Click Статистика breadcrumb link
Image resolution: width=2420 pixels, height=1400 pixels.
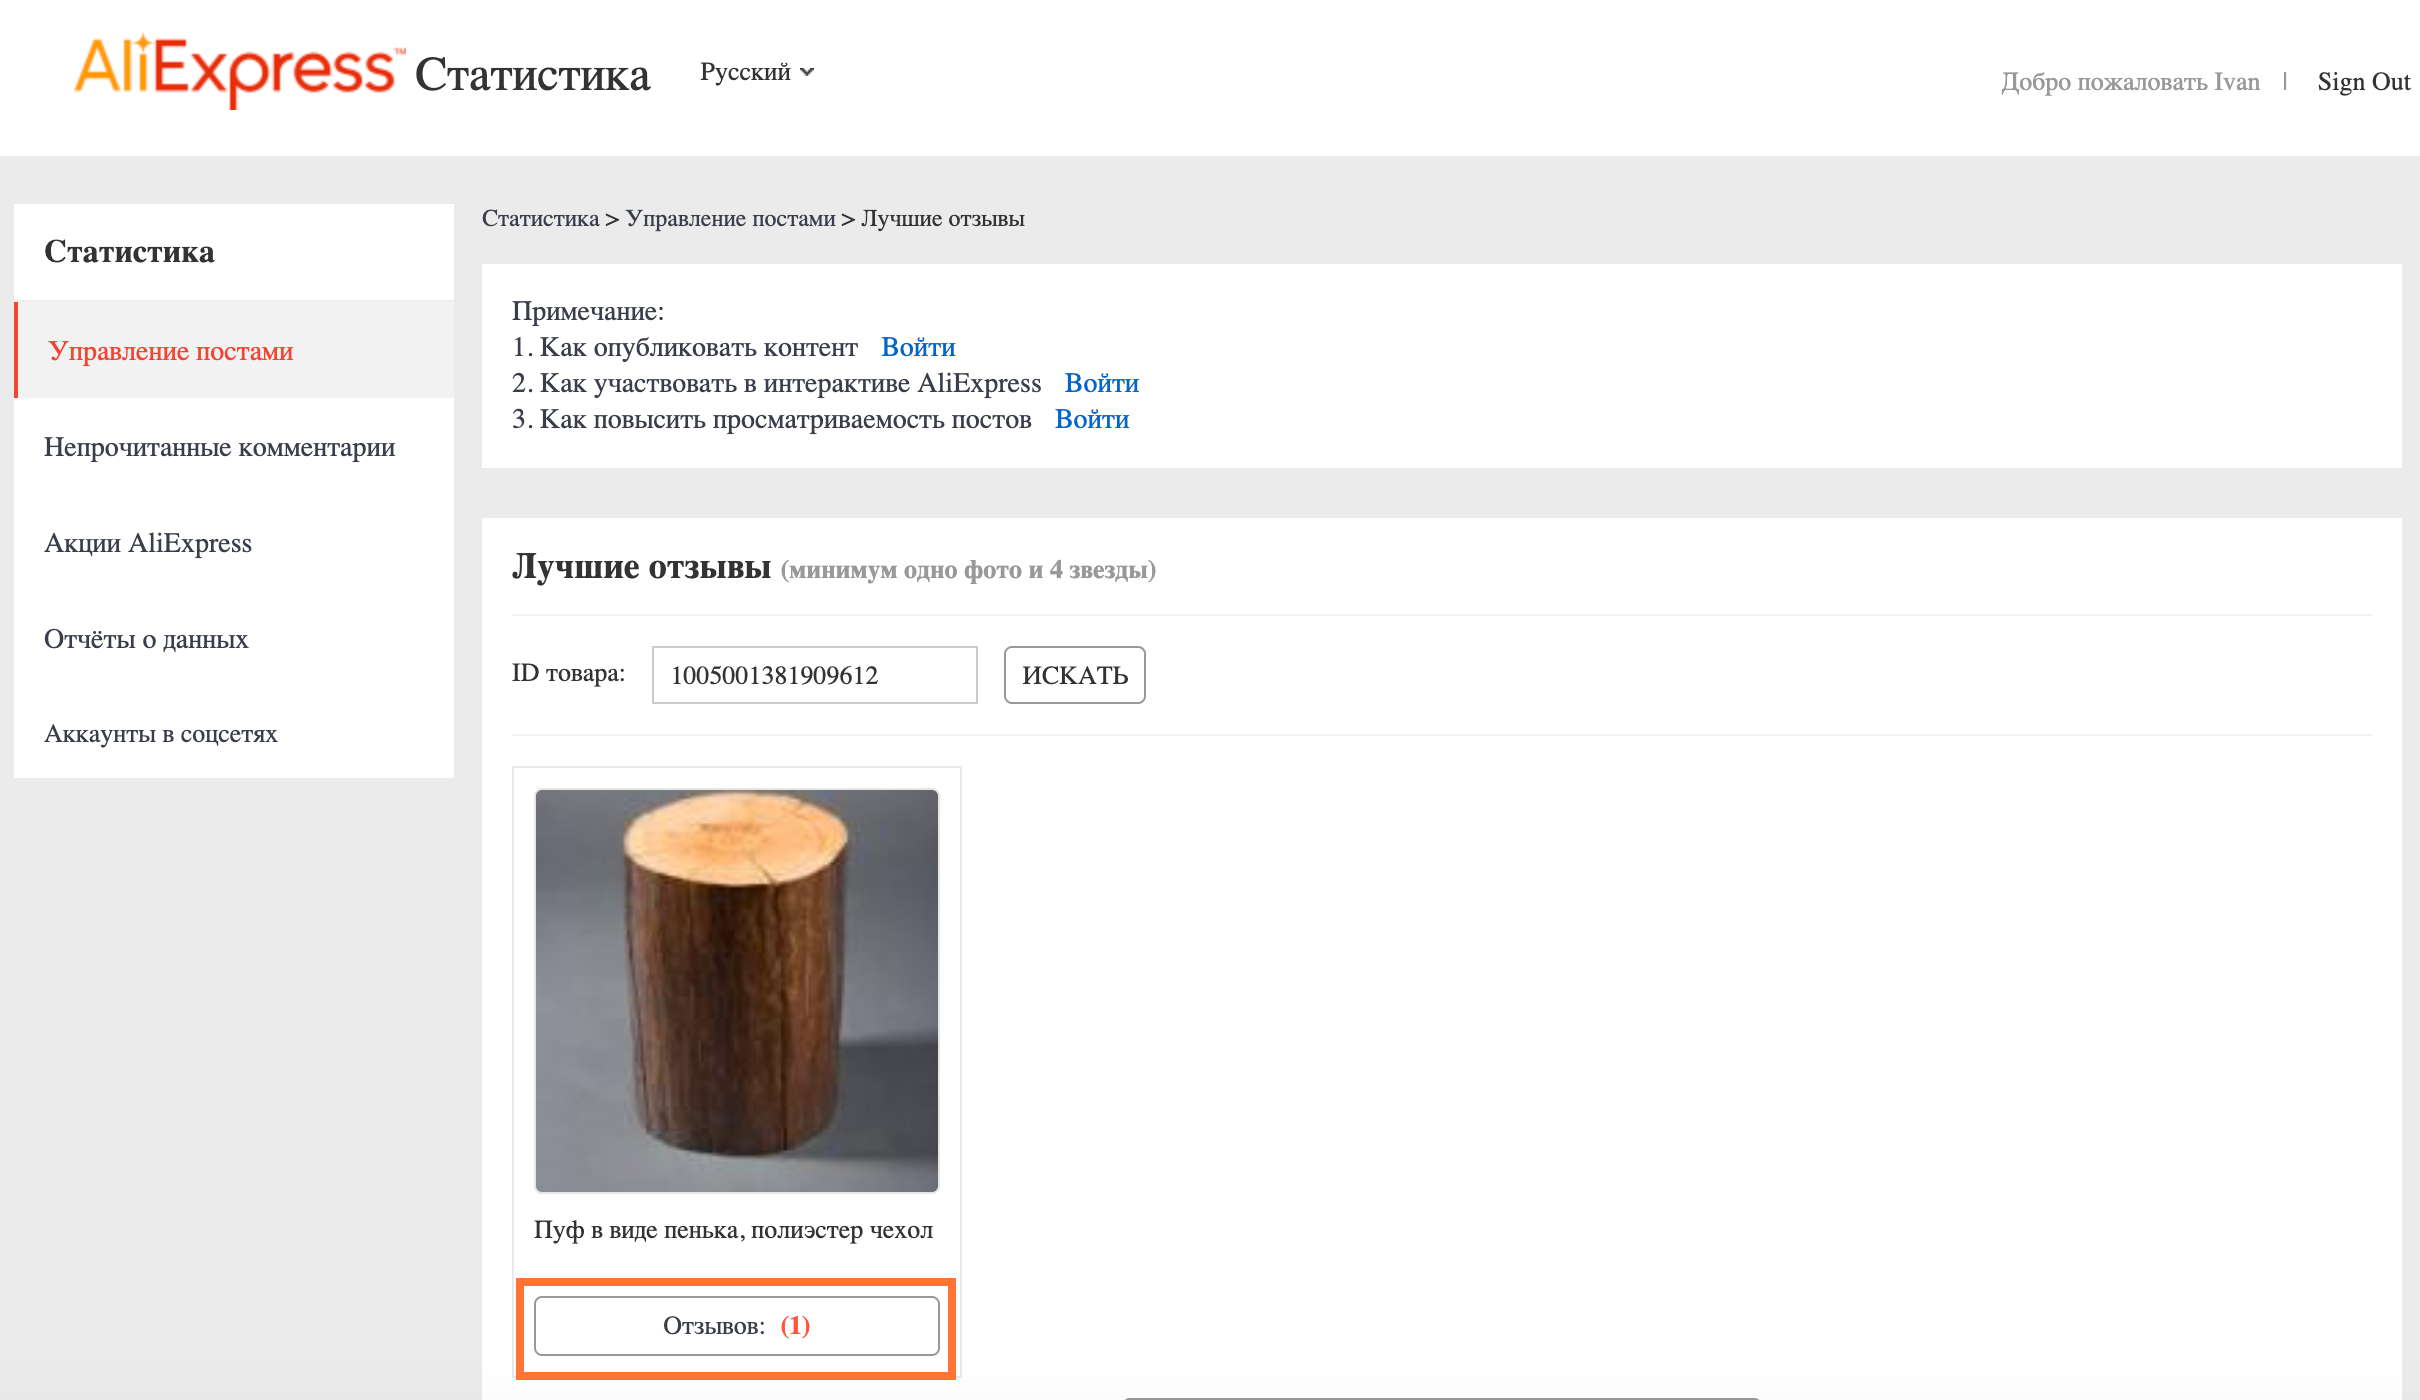pos(540,218)
